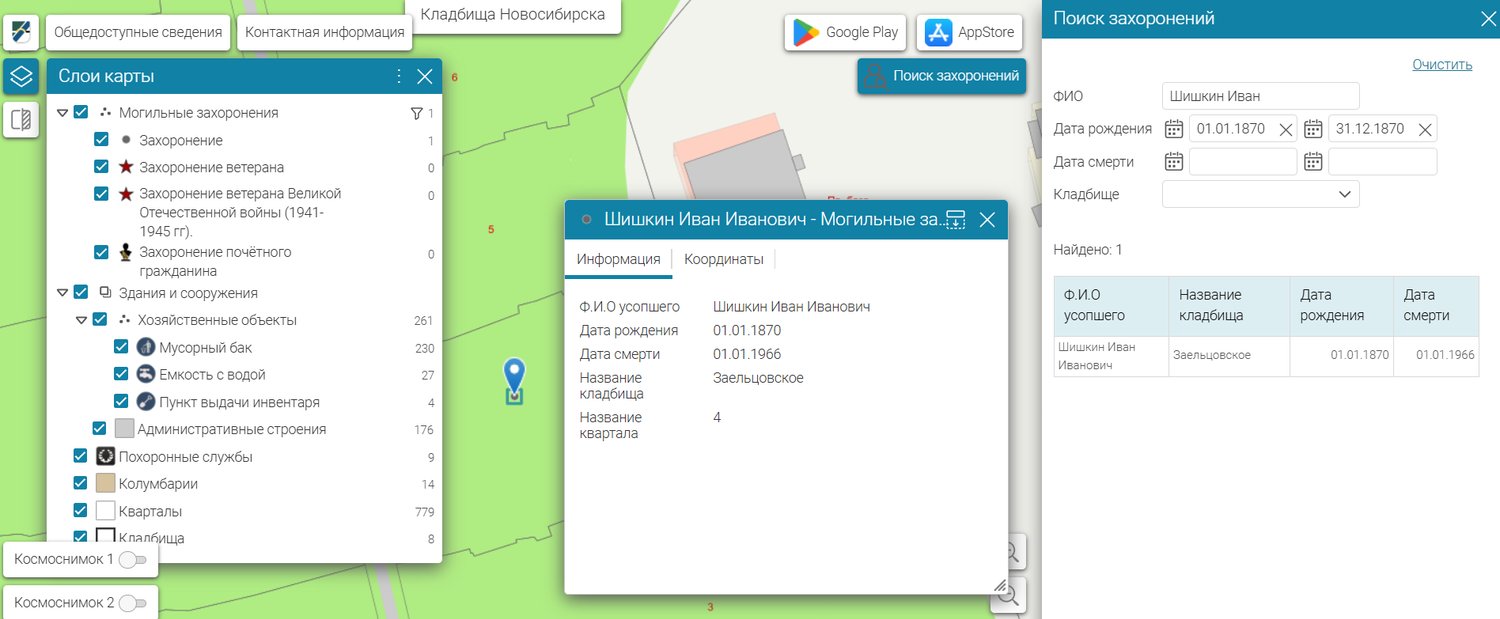Viewport: 1500px width, 619px height.
Task: Switch to the Информация tab
Action: 618,259
